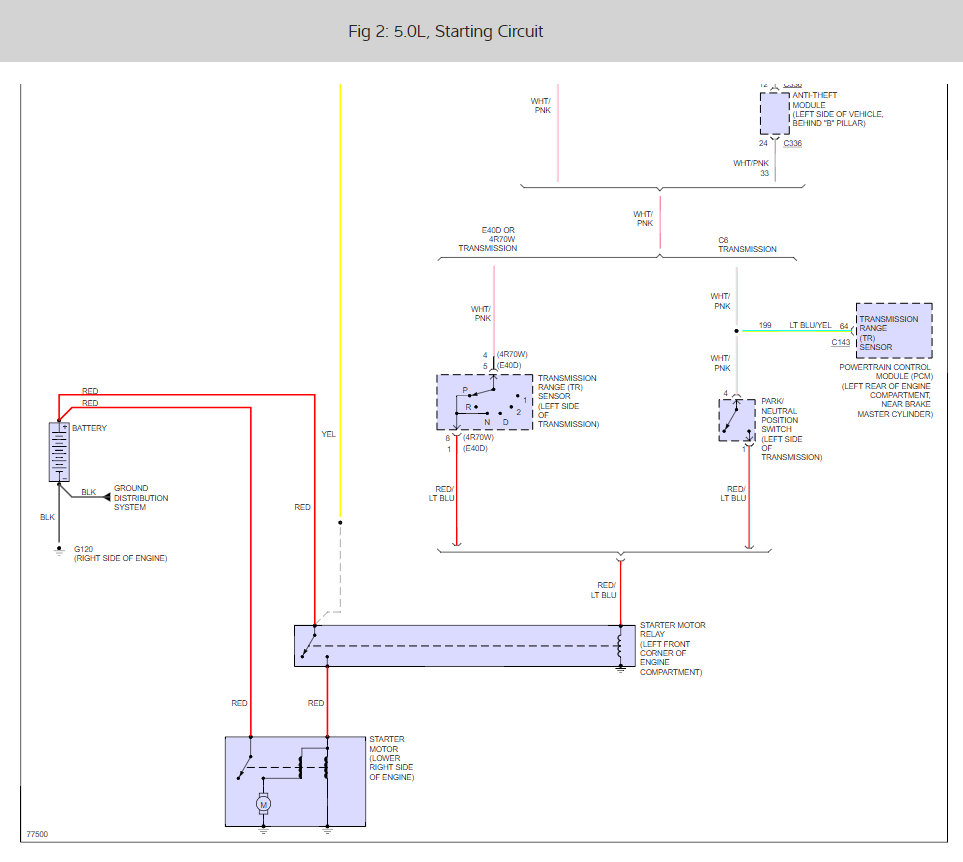This screenshot has height=862, width=963.
Task: Click the LT BLU/YEL wire label
Action: 808,325
